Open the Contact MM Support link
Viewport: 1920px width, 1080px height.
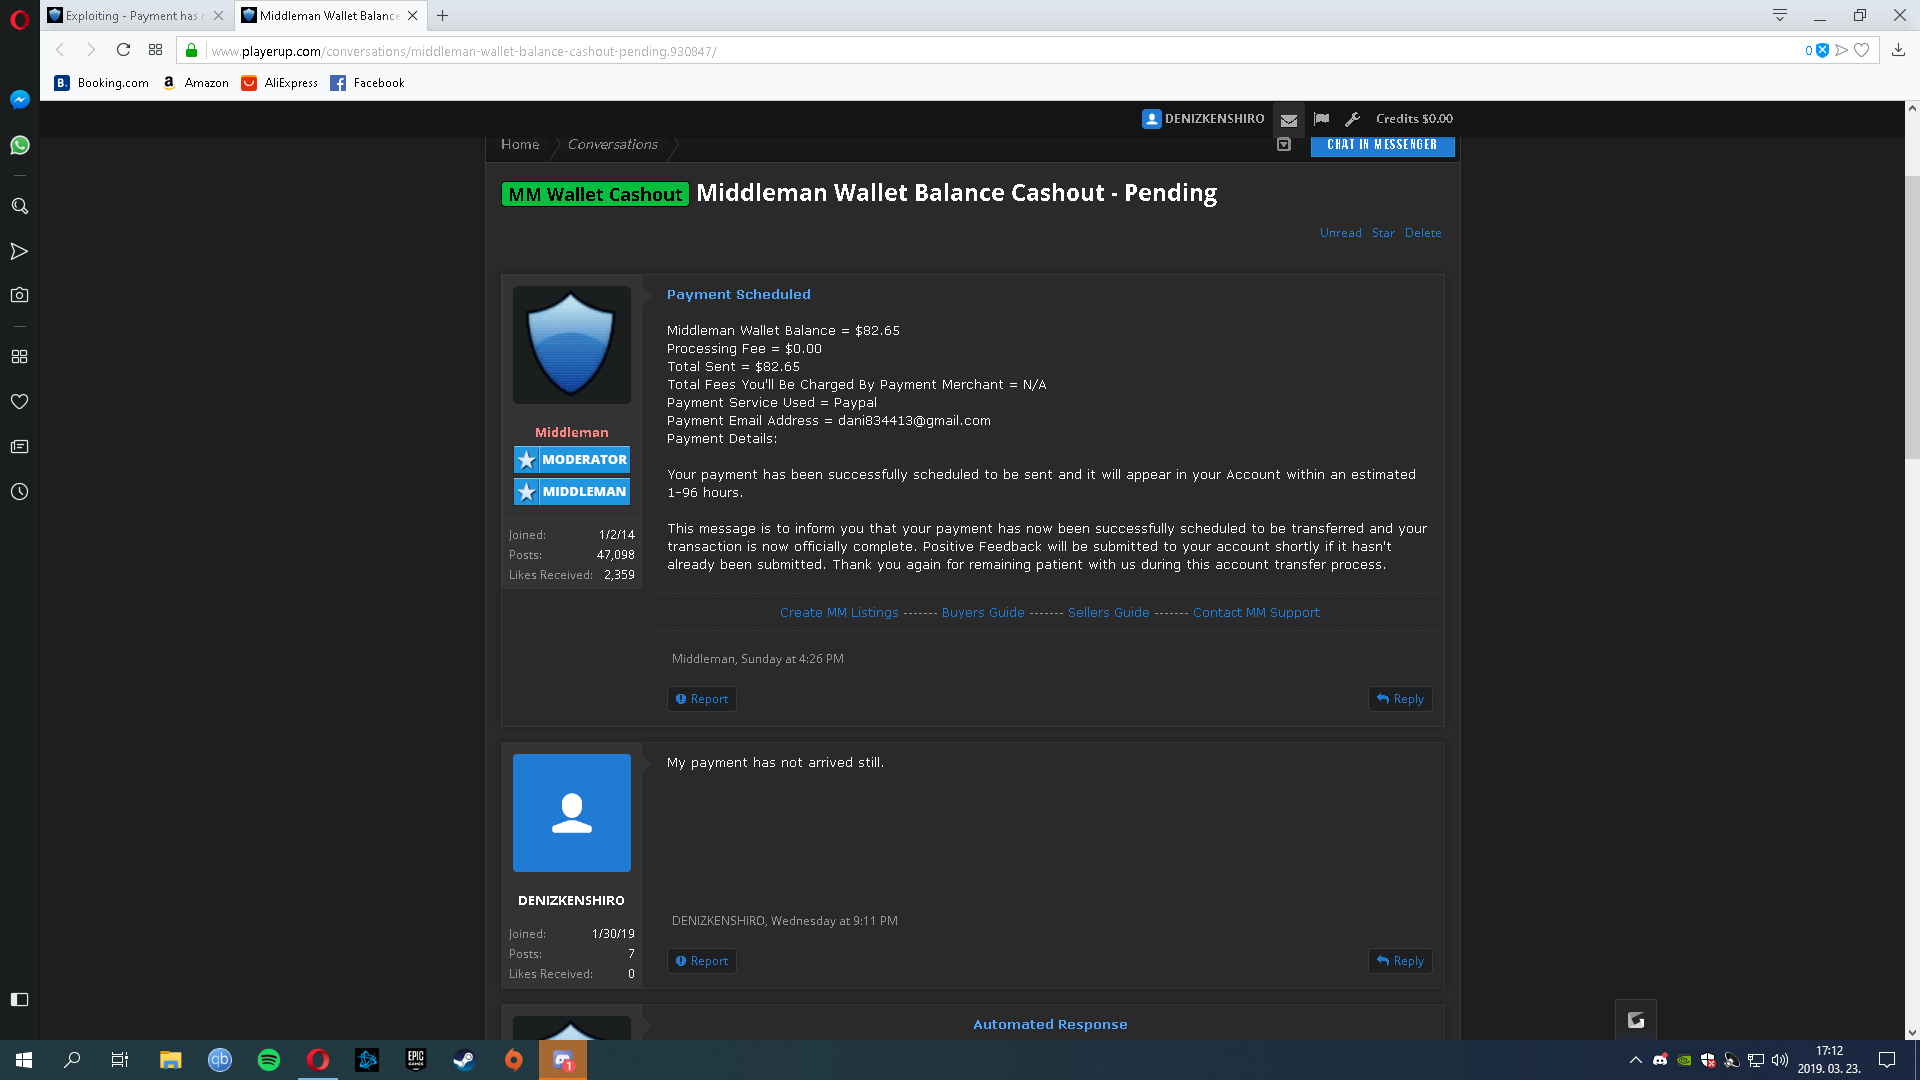tap(1256, 613)
